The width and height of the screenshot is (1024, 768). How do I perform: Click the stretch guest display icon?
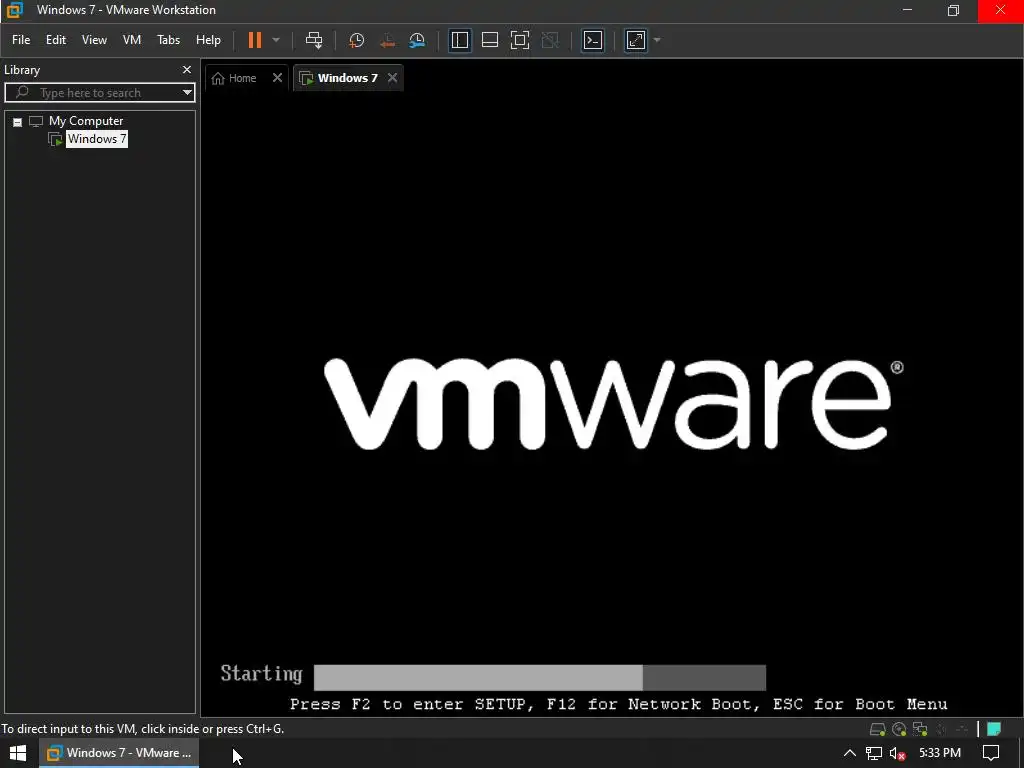(636, 40)
